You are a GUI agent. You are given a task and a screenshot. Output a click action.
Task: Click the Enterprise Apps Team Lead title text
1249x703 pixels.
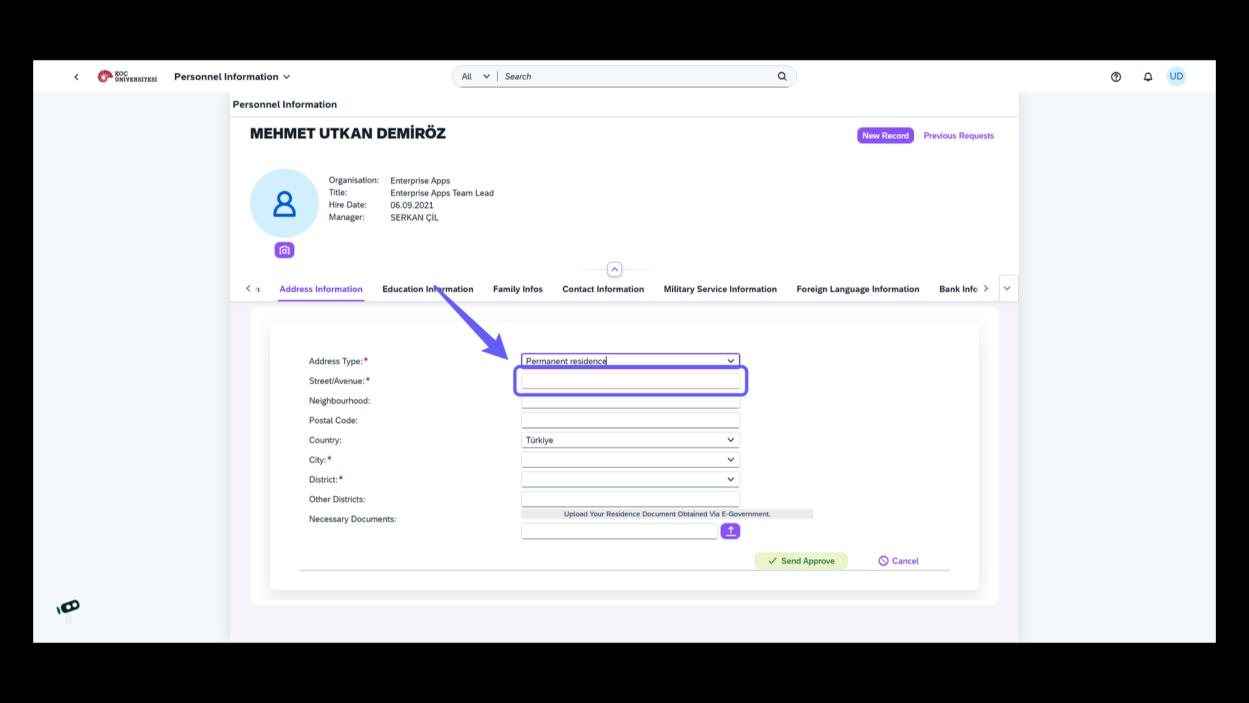pyautogui.click(x=442, y=193)
